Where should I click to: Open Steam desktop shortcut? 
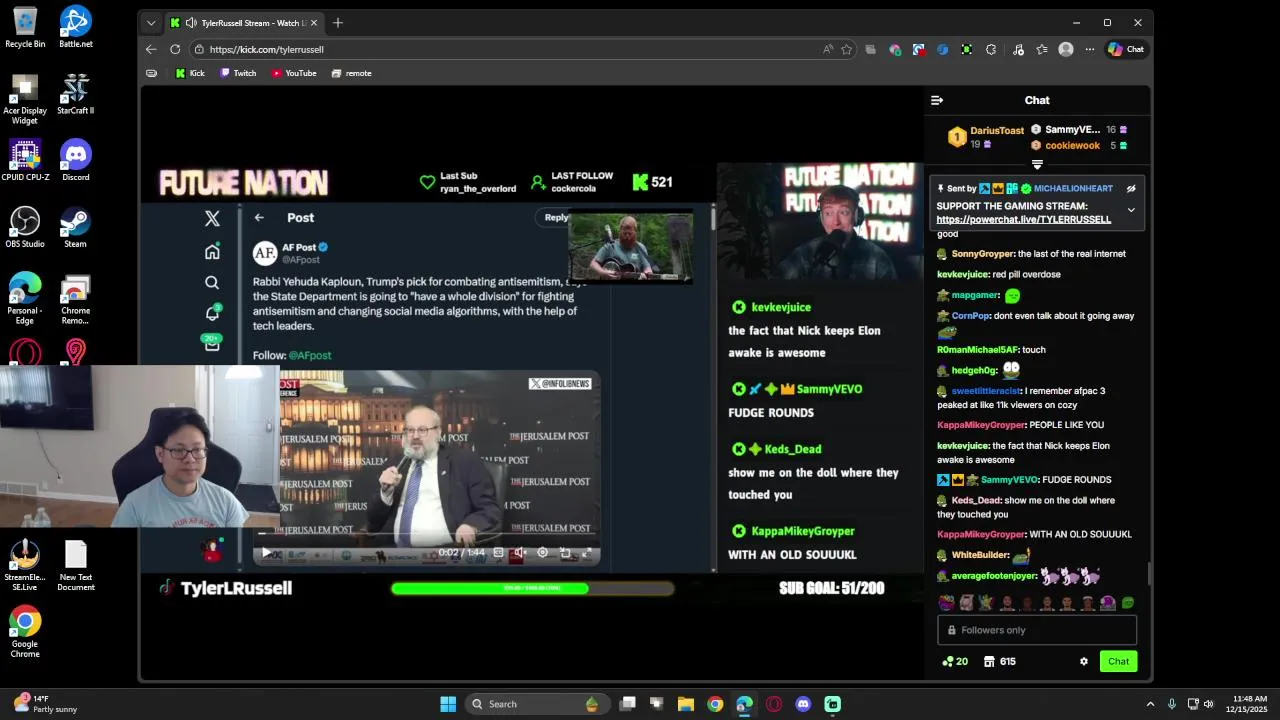coord(75,227)
